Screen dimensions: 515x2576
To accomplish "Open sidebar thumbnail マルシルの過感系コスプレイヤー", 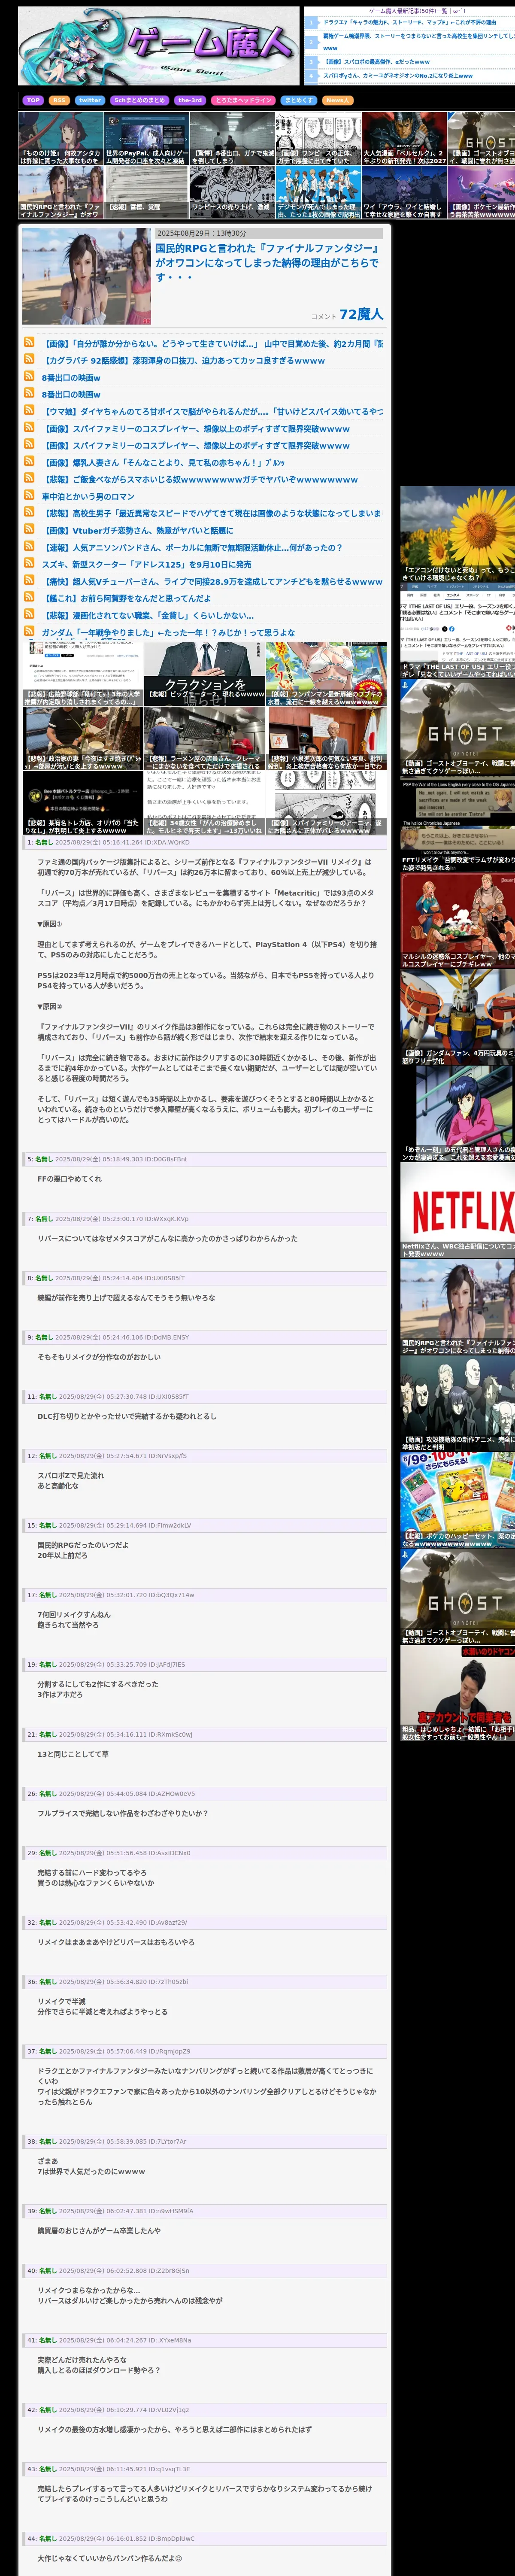I will pyautogui.click(x=458, y=921).
